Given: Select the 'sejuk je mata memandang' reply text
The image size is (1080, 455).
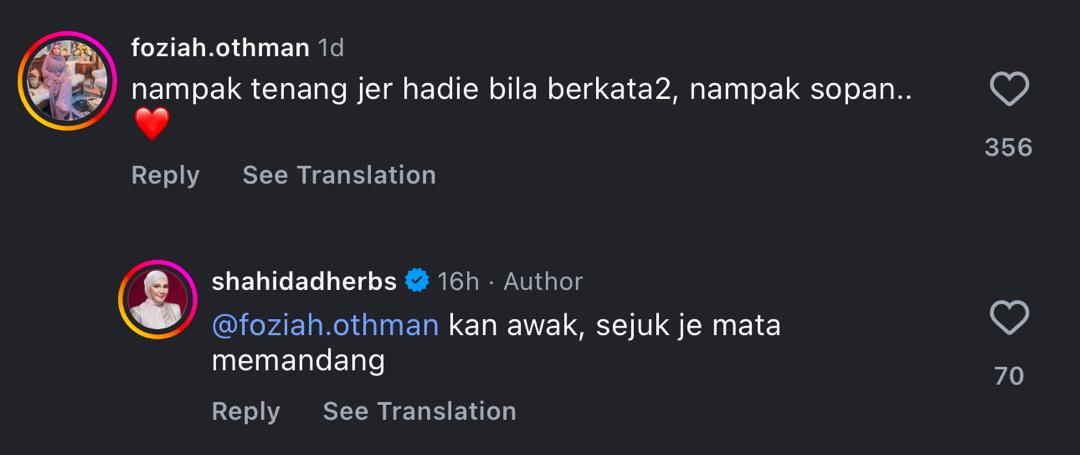Looking at the screenshot, I should (x=612, y=326).
